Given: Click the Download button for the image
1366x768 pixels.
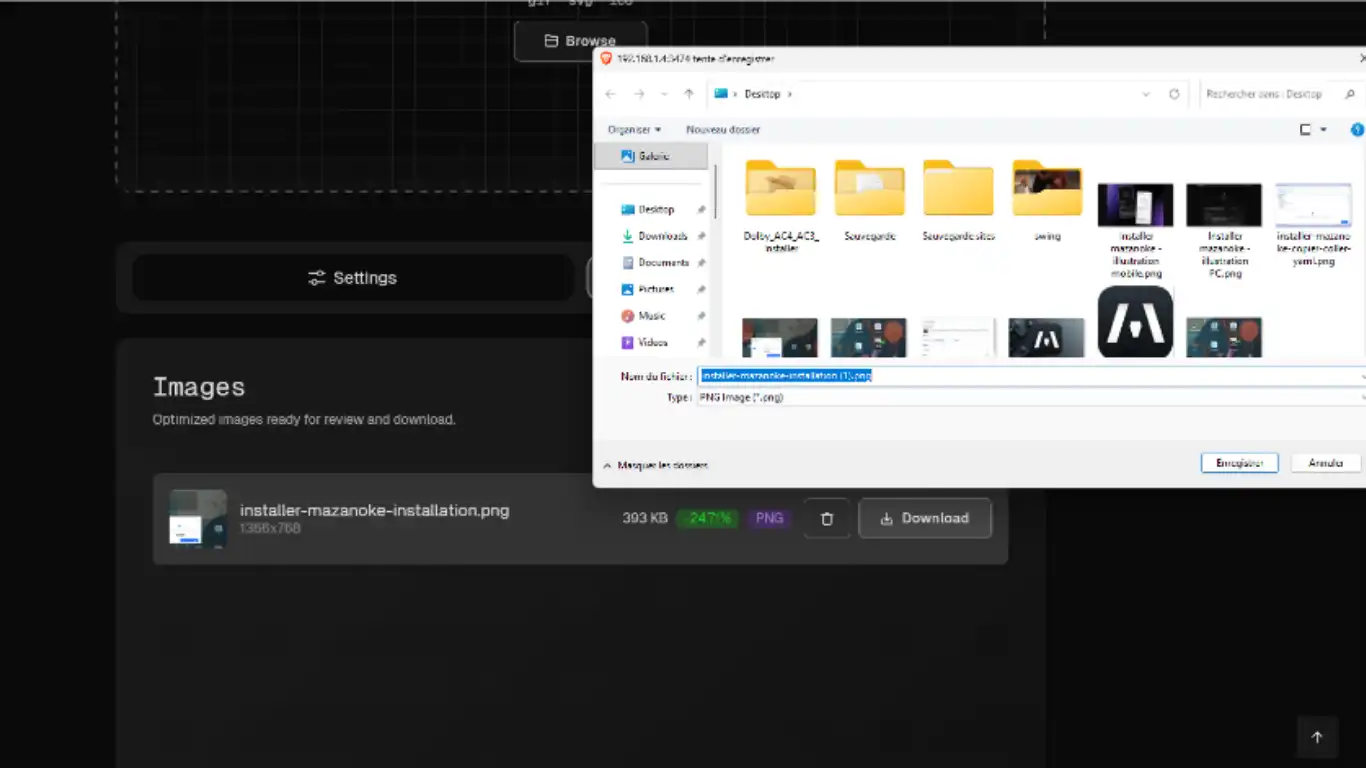Looking at the screenshot, I should click(x=924, y=518).
